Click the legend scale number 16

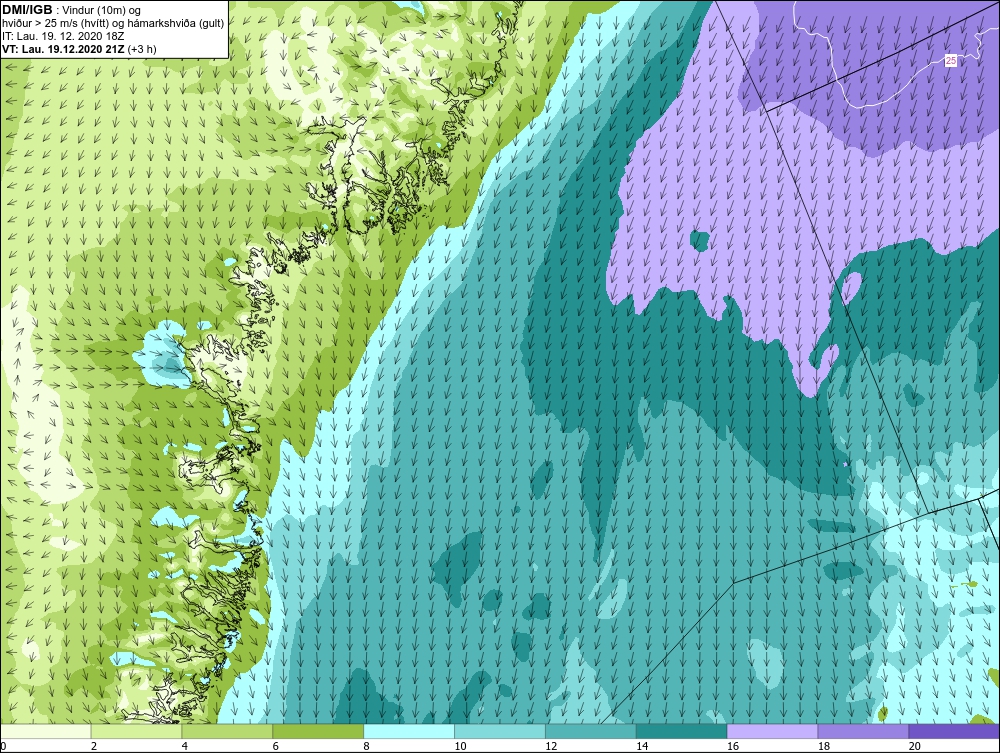coord(733,746)
